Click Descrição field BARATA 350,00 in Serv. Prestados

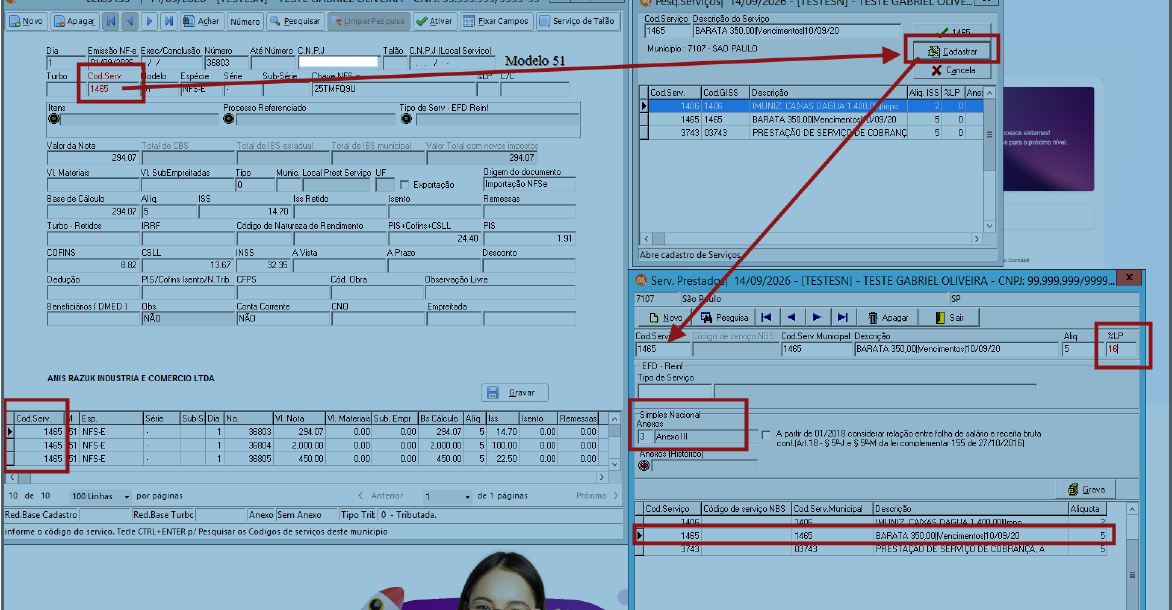pyautogui.click(x=957, y=349)
